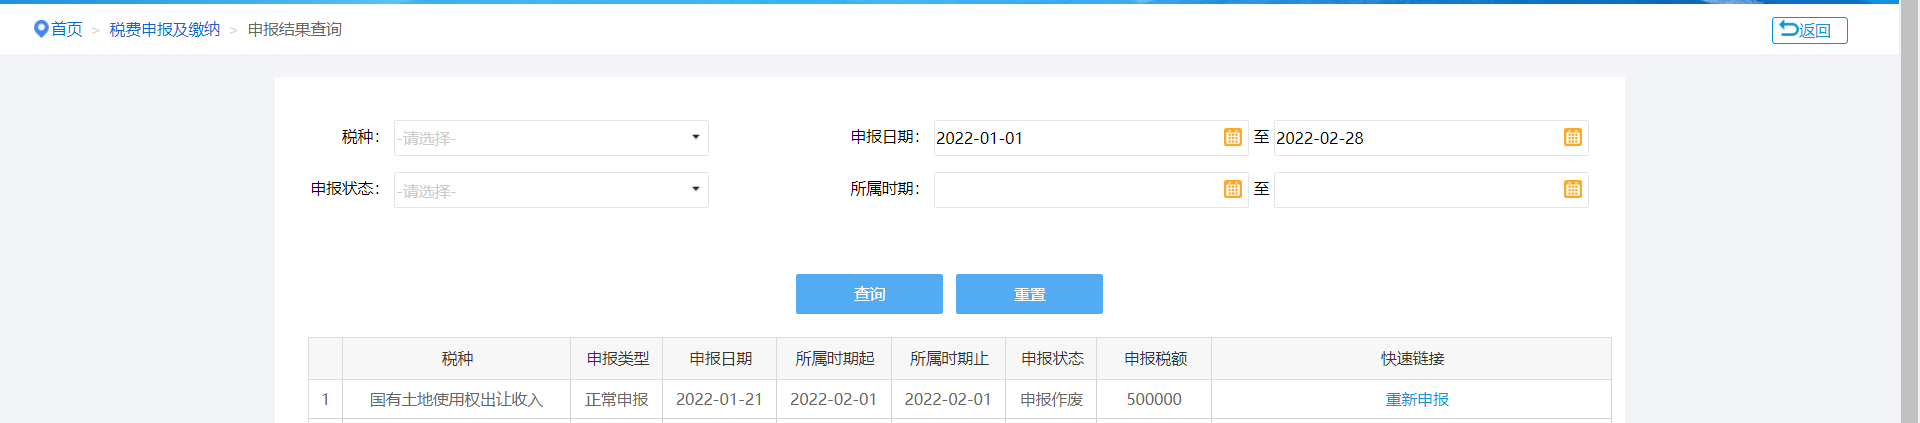This screenshot has height=423, width=1920.
Task: Select status cell 申报作废
Action: tap(1052, 399)
